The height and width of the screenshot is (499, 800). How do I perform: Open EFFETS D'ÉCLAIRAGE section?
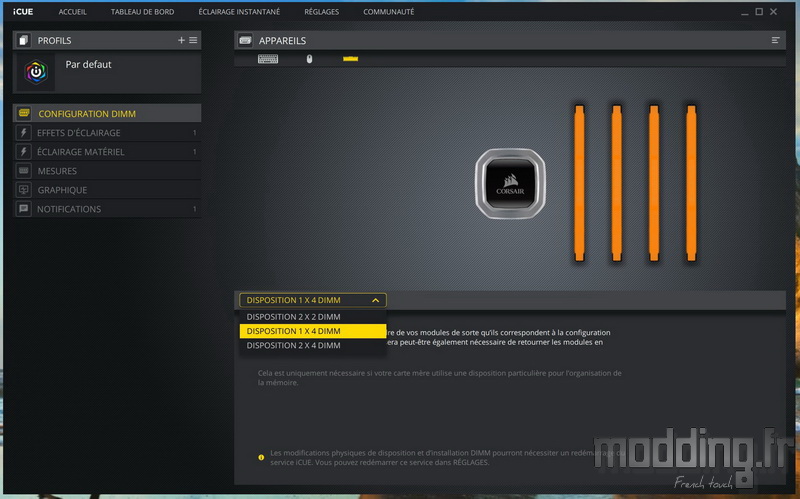107,133
